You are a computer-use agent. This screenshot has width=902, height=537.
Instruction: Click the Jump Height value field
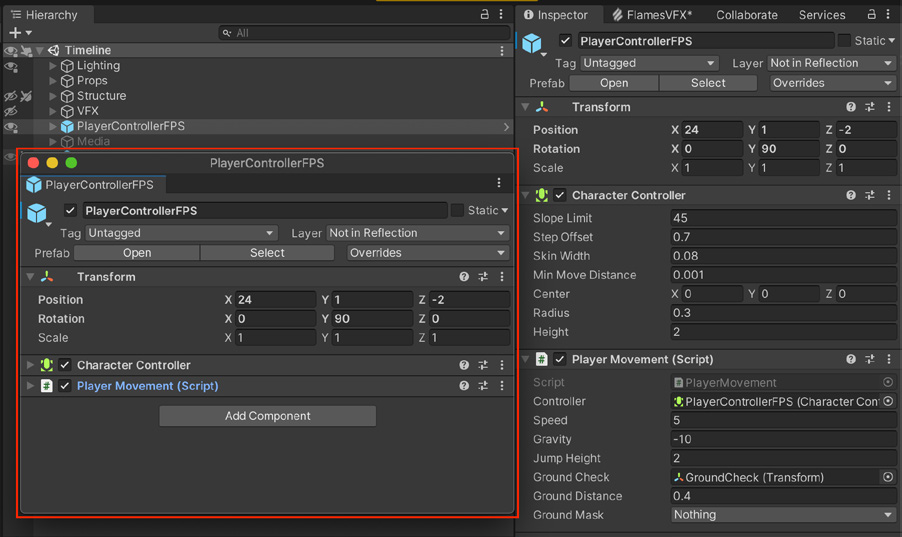coord(783,458)
